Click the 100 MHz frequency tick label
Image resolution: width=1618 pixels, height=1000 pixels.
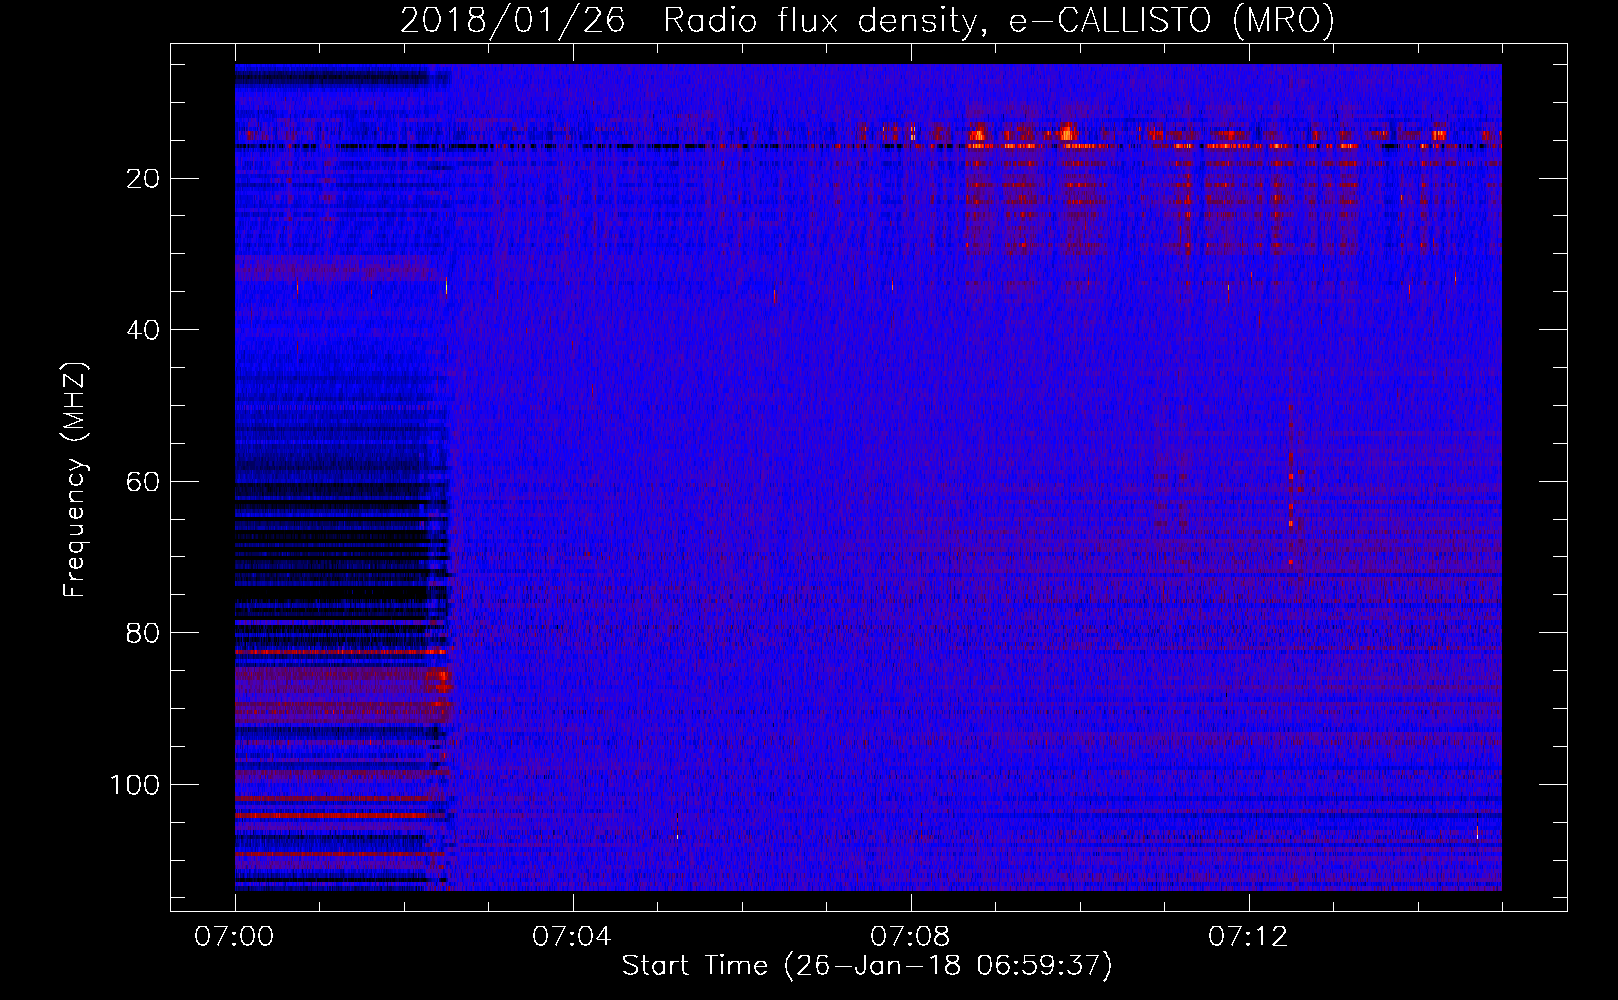coord(135,785)
